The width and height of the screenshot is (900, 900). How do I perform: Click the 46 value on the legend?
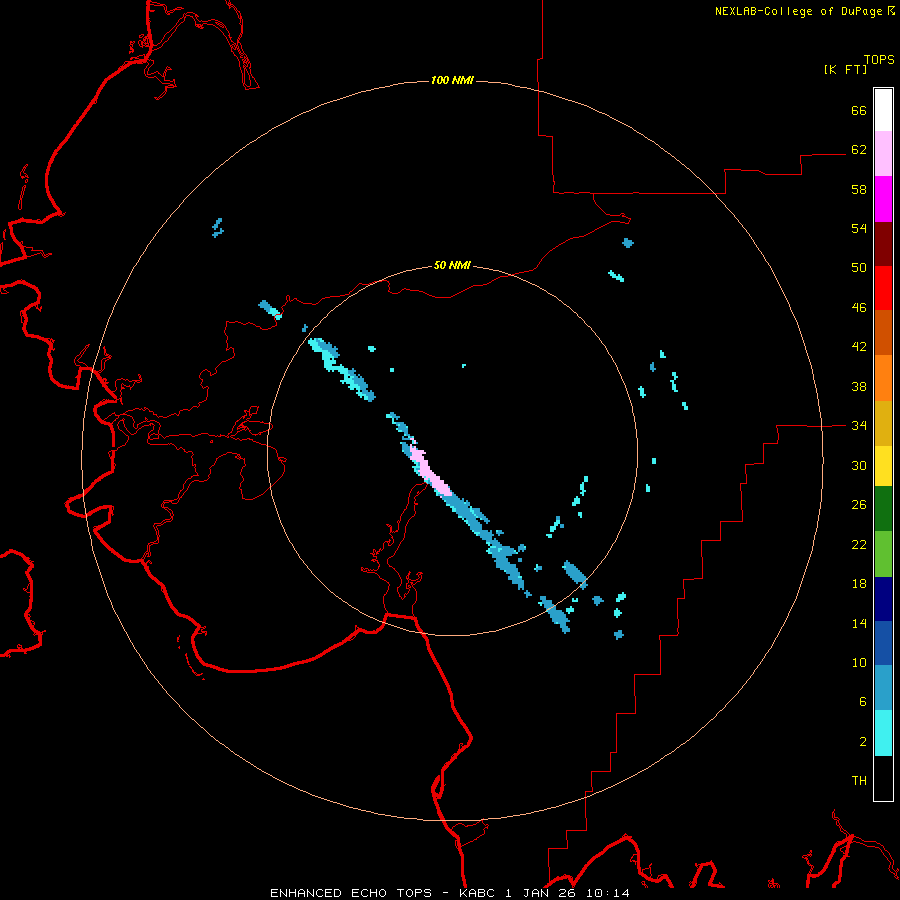(x=859, y=308)
